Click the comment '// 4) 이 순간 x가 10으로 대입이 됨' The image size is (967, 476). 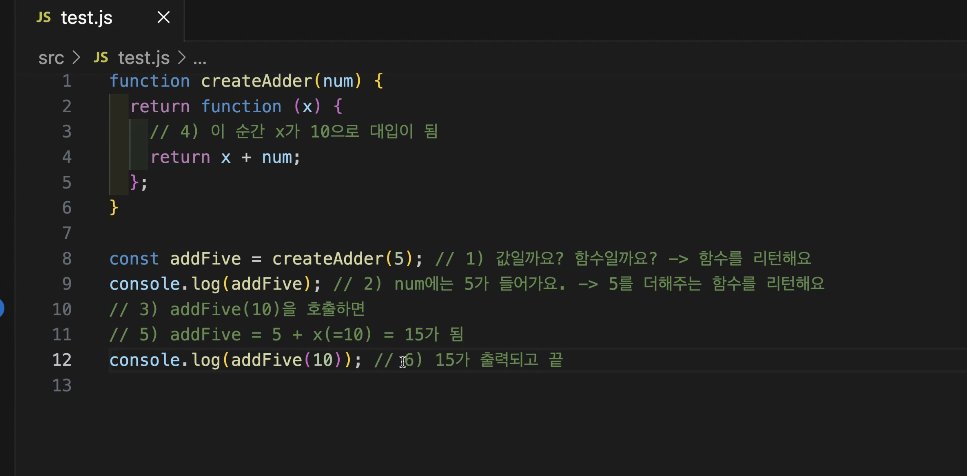[294, 131]
